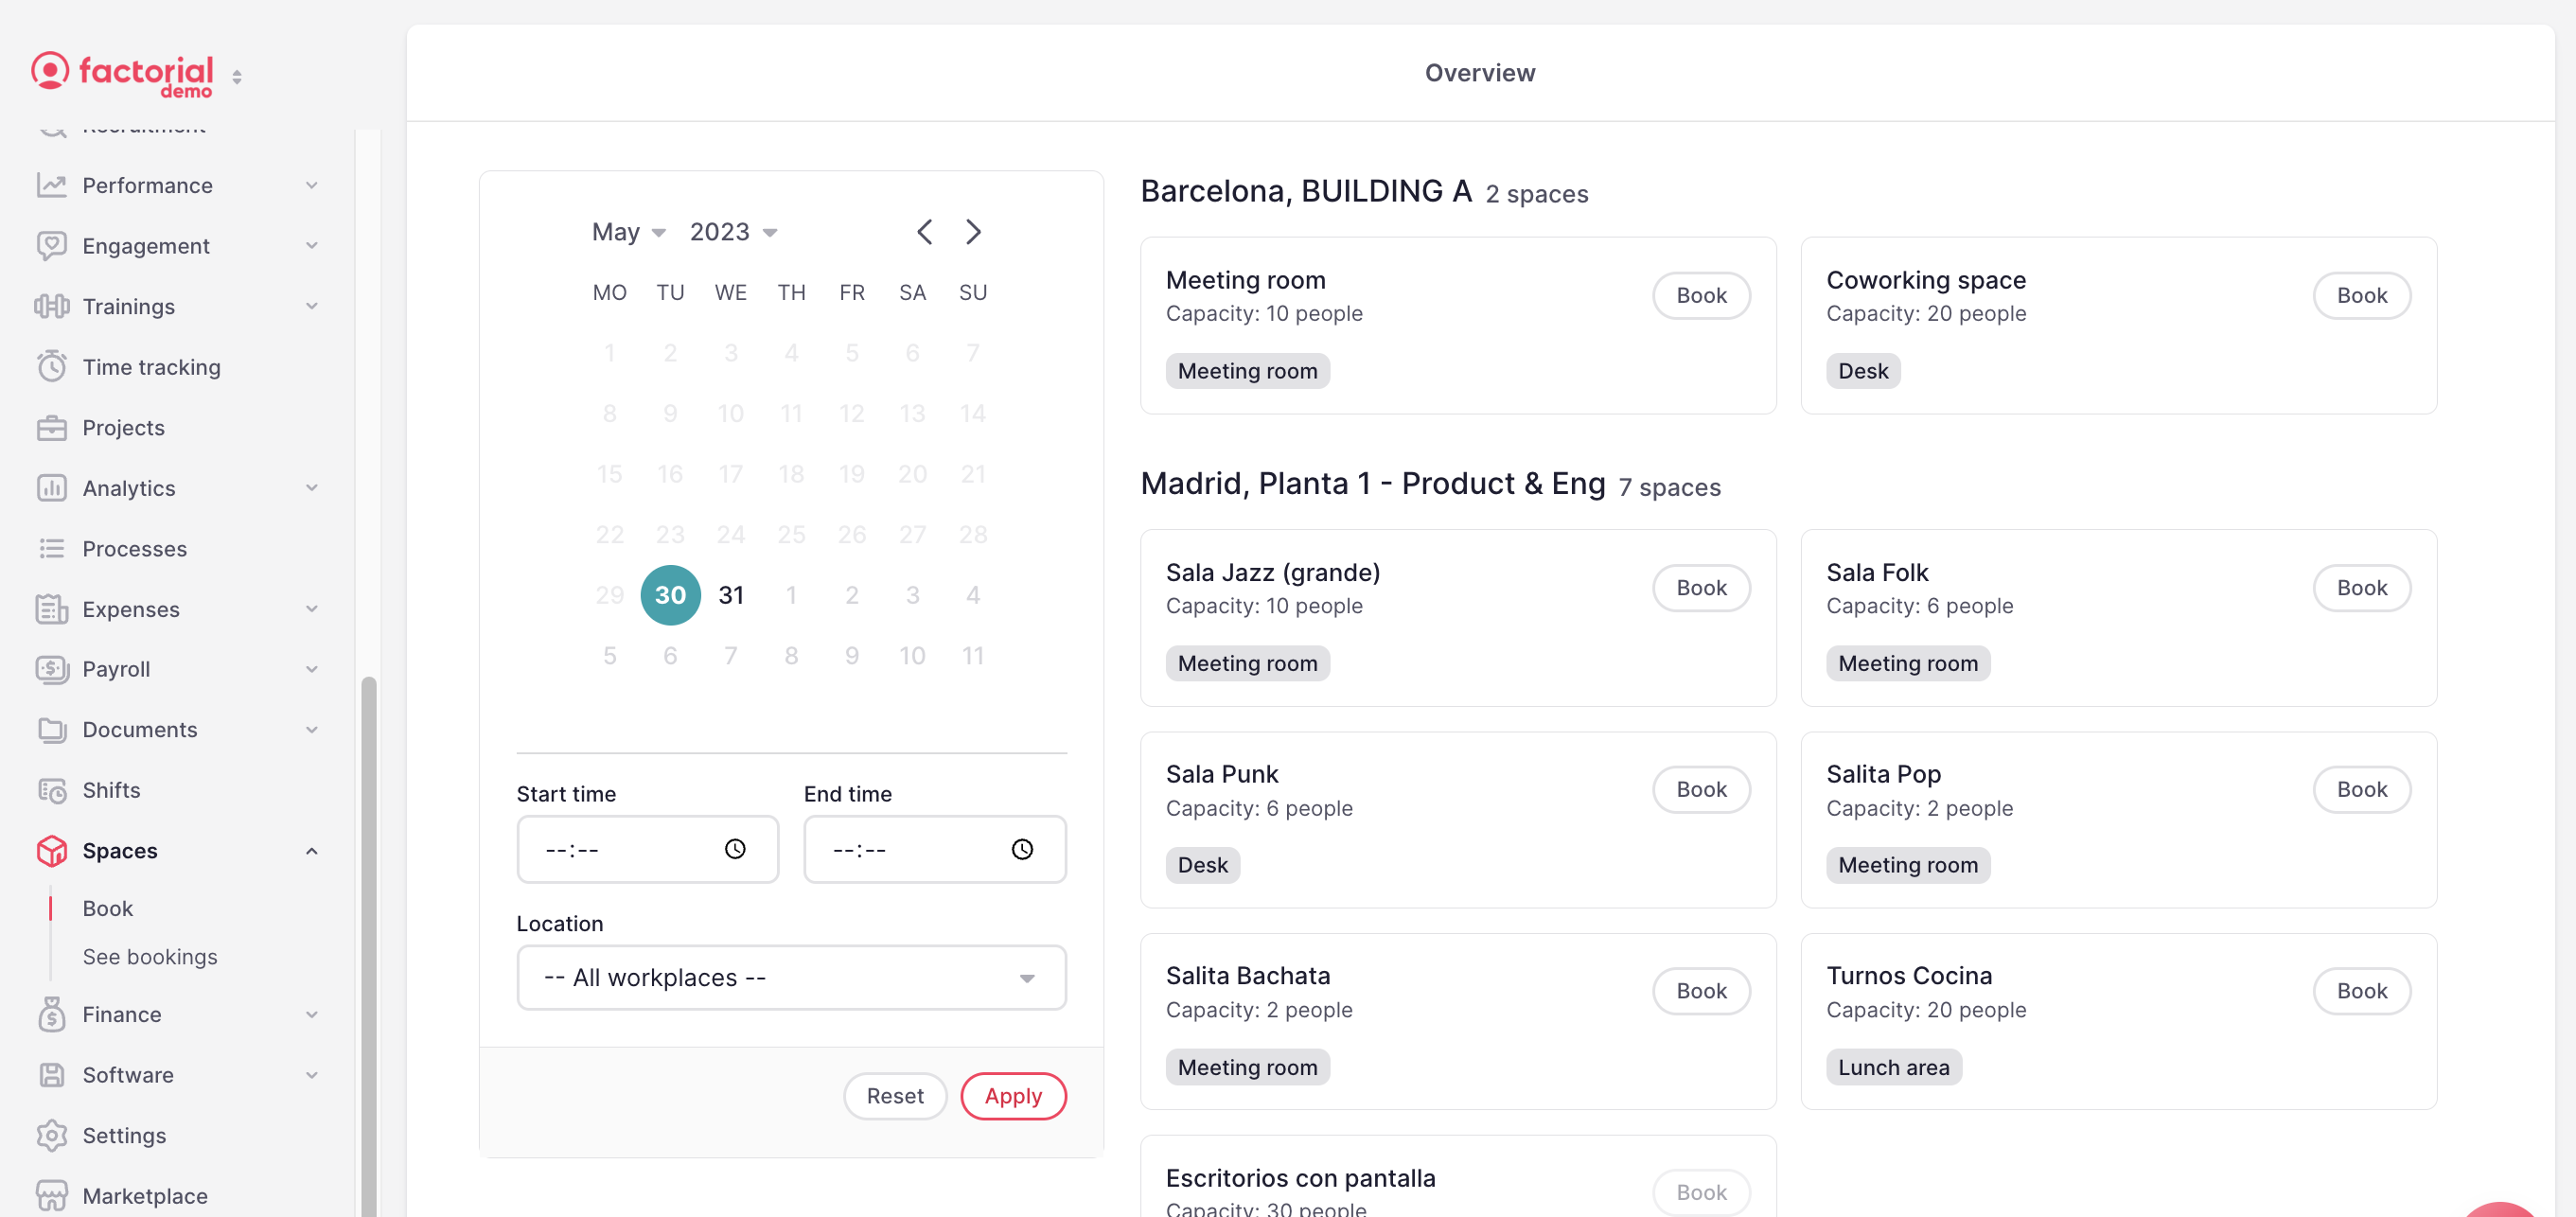Viewport: 2576px width, 1217px height.
Task: Click the Engagement icon in sidebar
Action: [51, 245]
